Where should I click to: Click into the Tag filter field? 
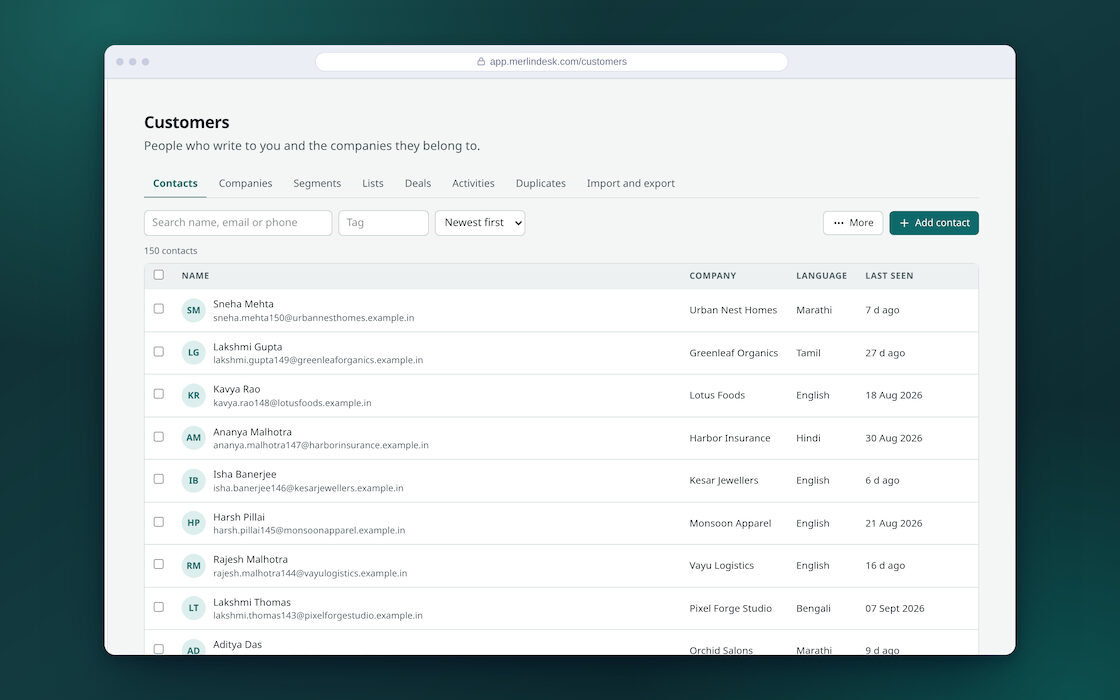(x=384, y=223)
